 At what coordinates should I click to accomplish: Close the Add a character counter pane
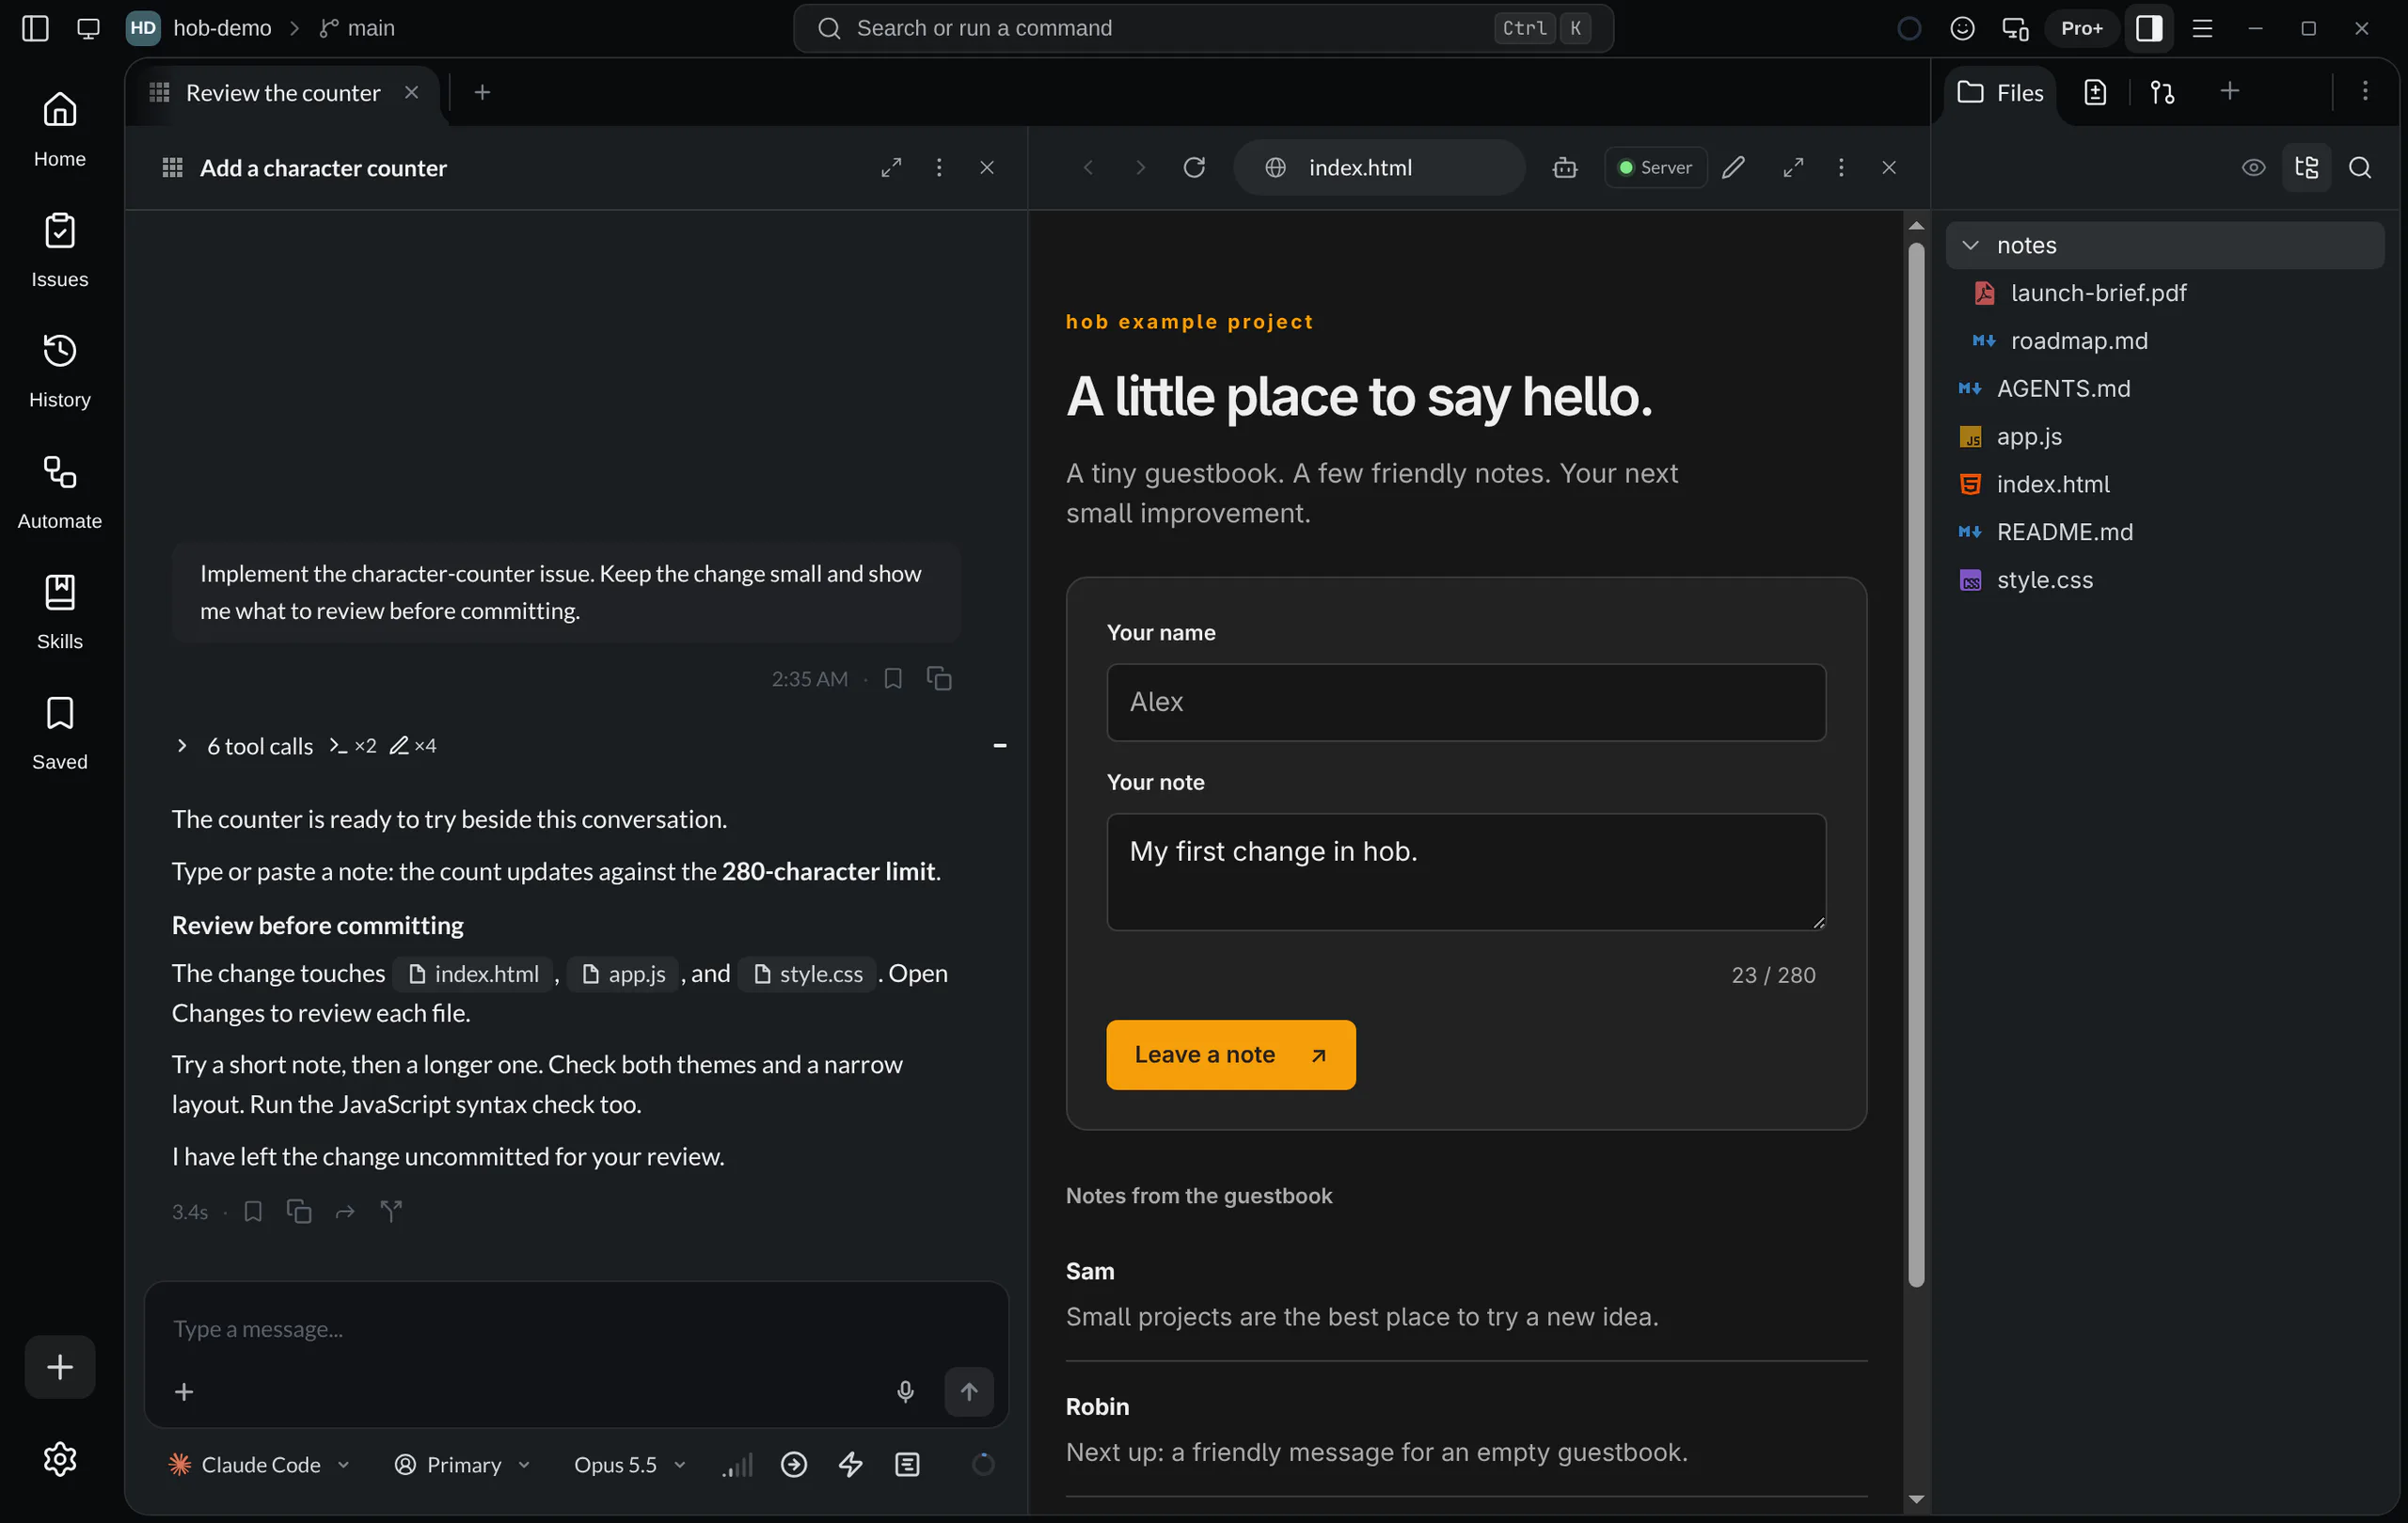[986, 167]
